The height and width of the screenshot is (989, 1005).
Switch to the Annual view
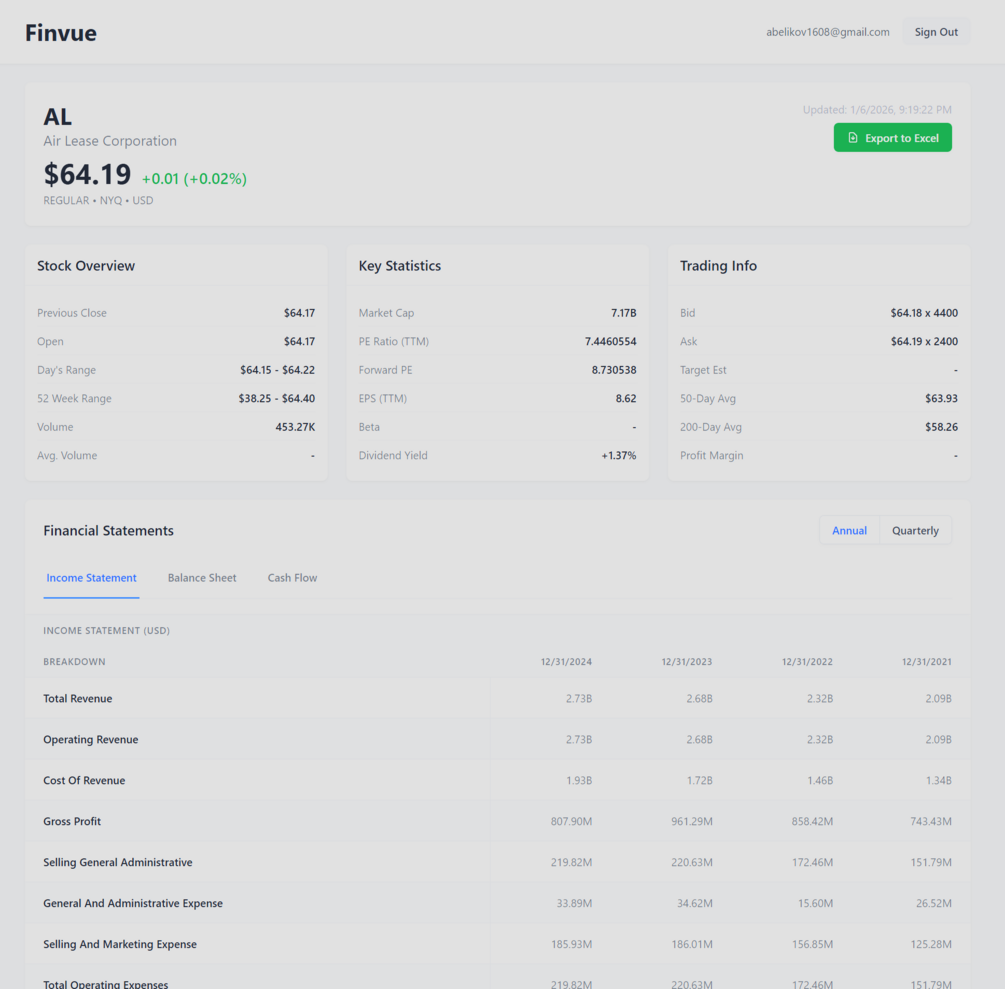pyautogui.click(x=849, y=531)
